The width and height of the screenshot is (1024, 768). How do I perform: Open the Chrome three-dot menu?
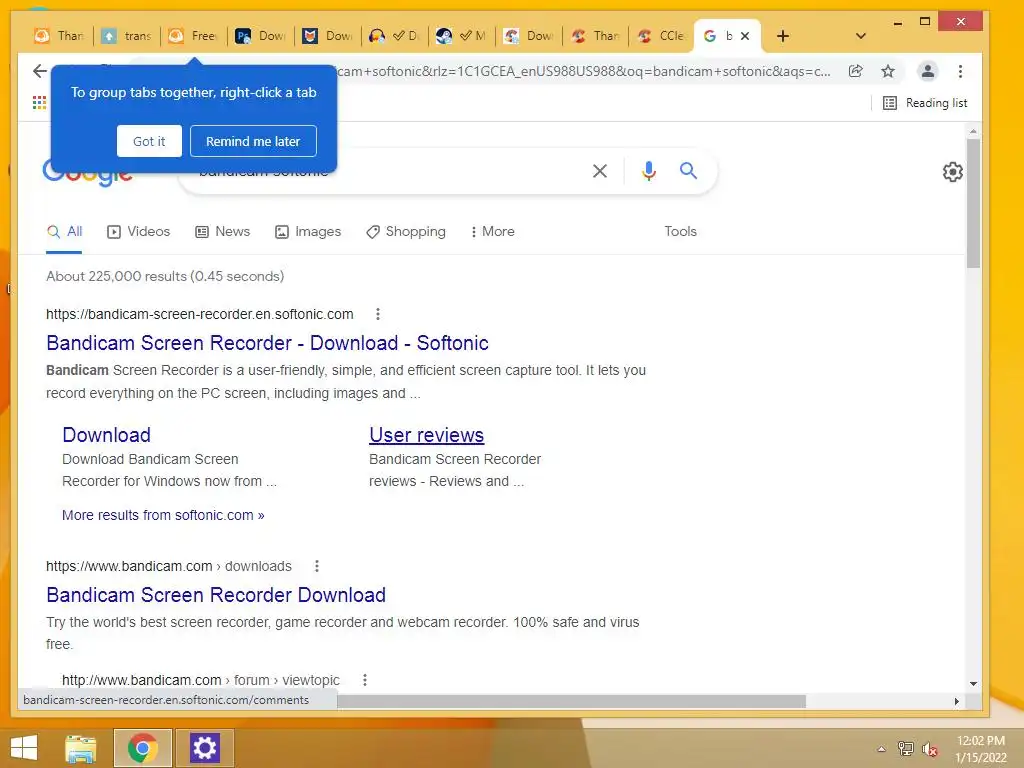(960, 71)
